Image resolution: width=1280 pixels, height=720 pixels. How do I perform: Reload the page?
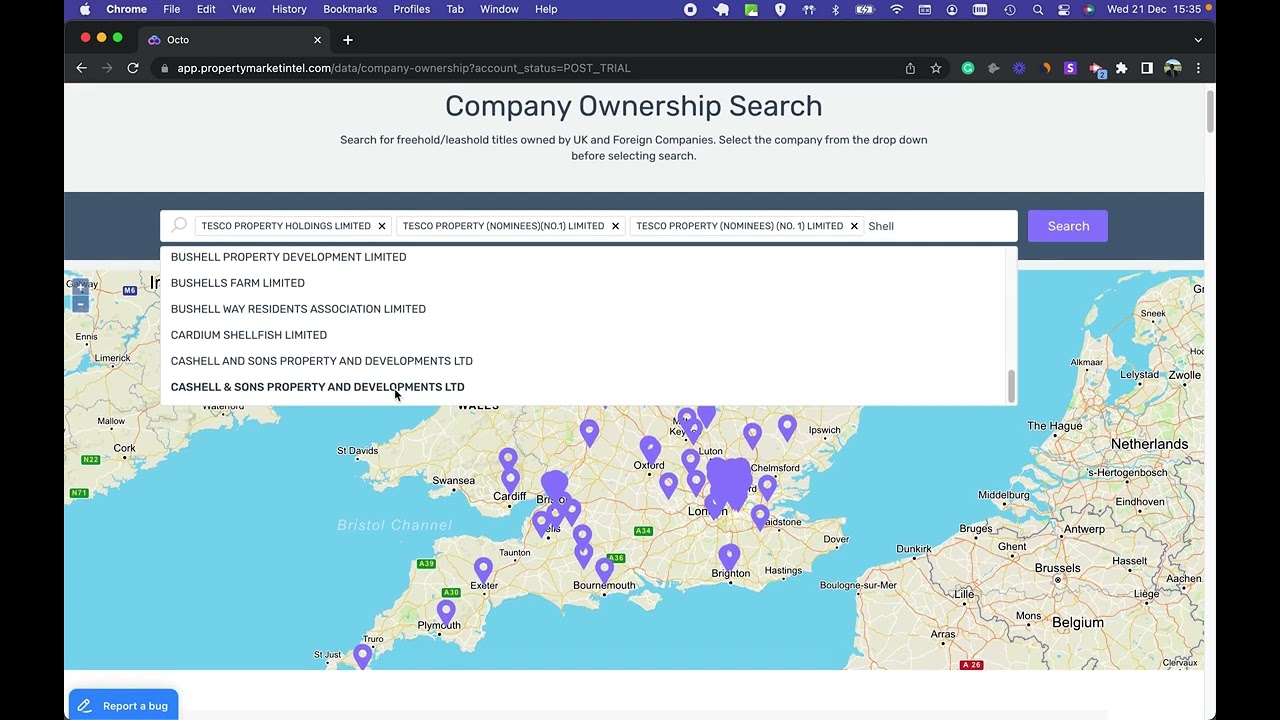point(133,68)
